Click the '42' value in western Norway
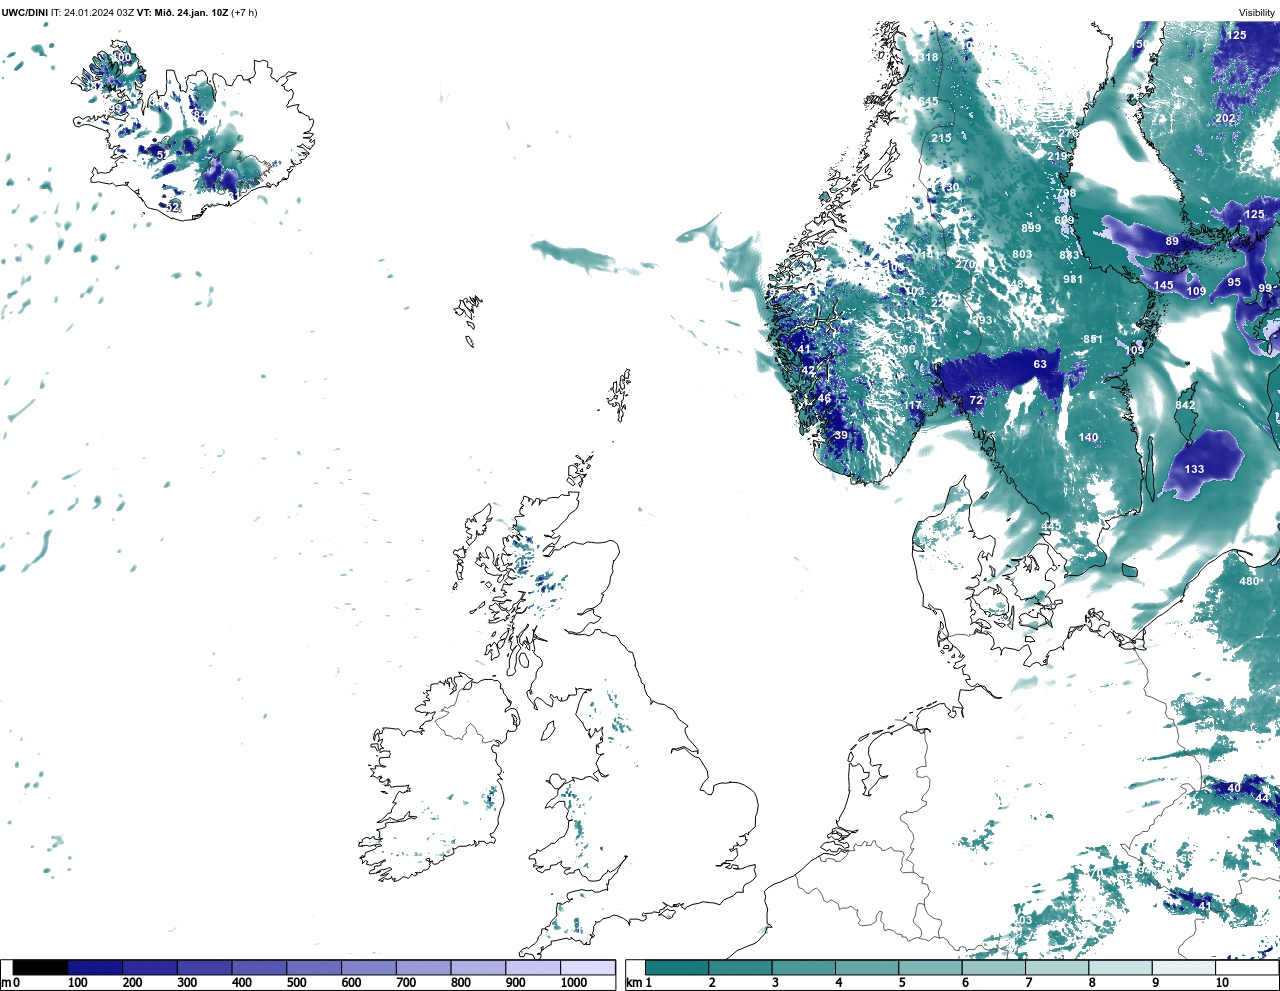 tap(808, 370)
